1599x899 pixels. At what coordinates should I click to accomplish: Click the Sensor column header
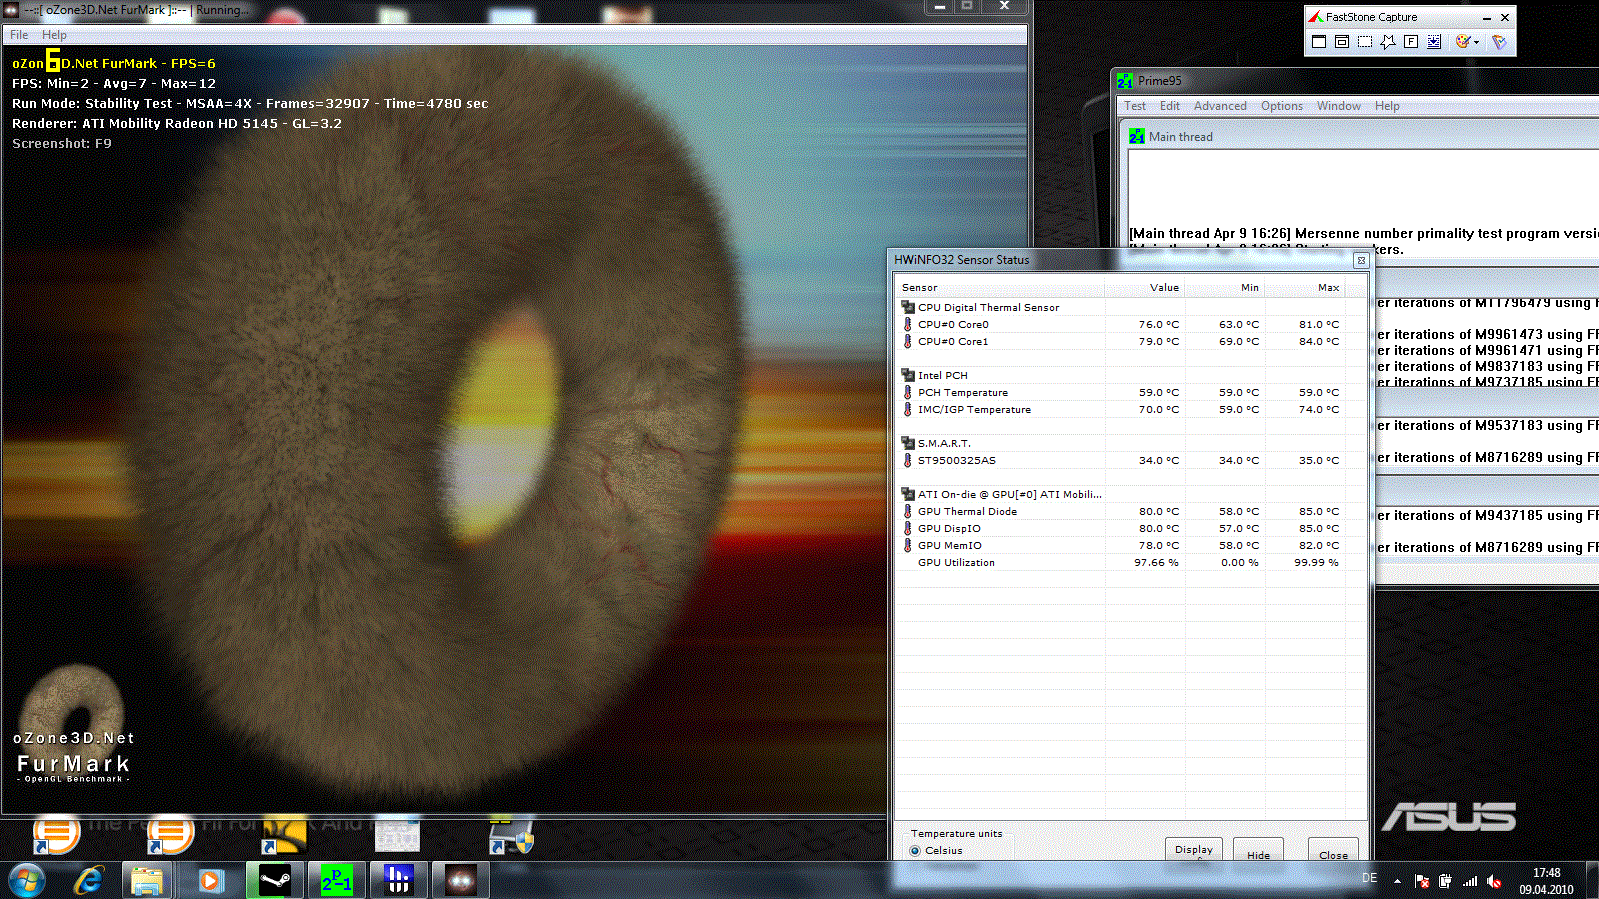[1000, 288]
